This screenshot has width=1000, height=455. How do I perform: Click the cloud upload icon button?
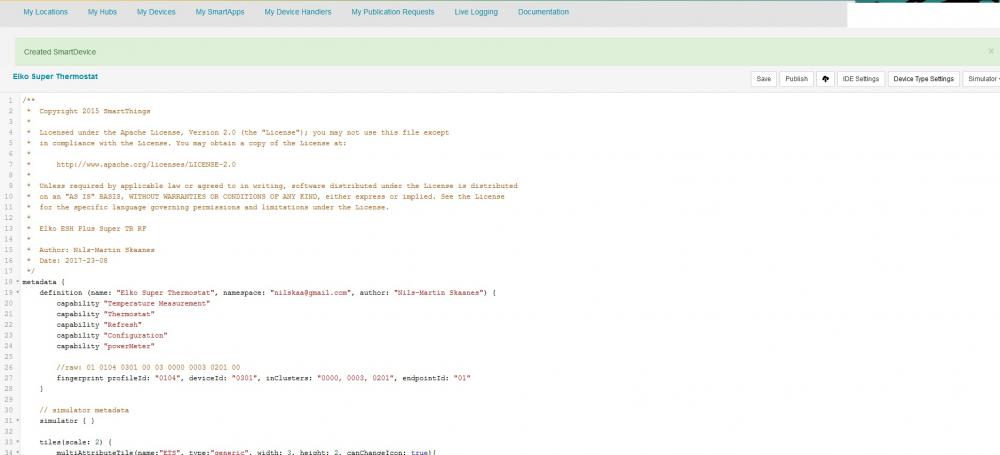(825, 78)
